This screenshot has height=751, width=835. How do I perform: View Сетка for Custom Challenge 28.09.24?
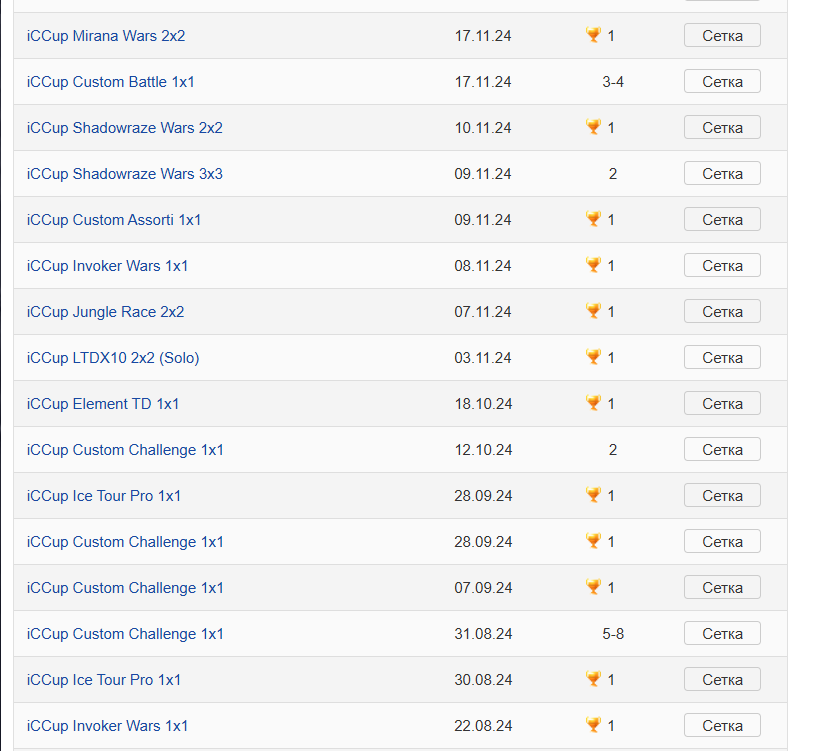[x=722, y=541]
